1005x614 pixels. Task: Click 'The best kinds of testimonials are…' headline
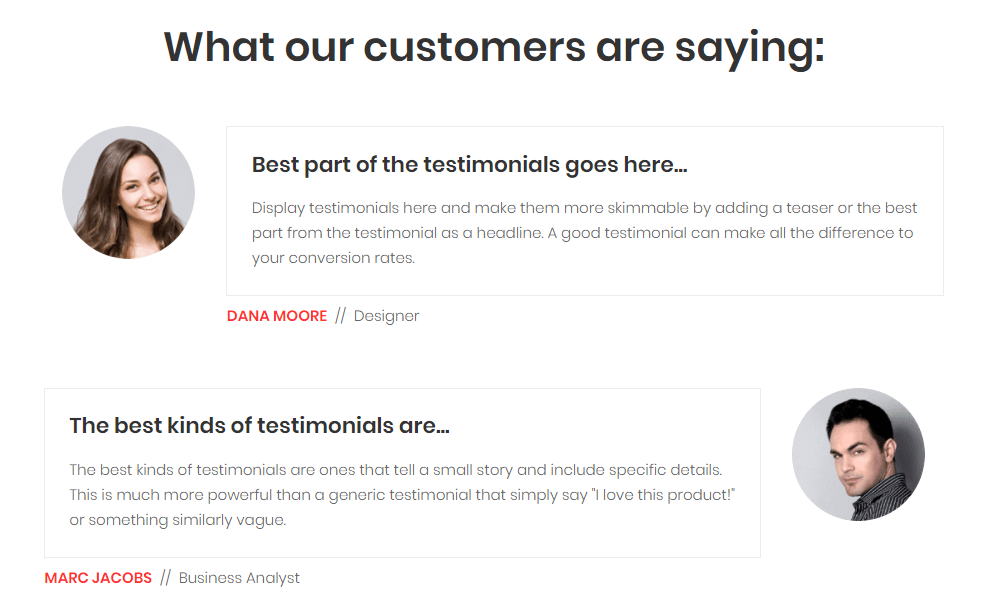coord(260,426)
